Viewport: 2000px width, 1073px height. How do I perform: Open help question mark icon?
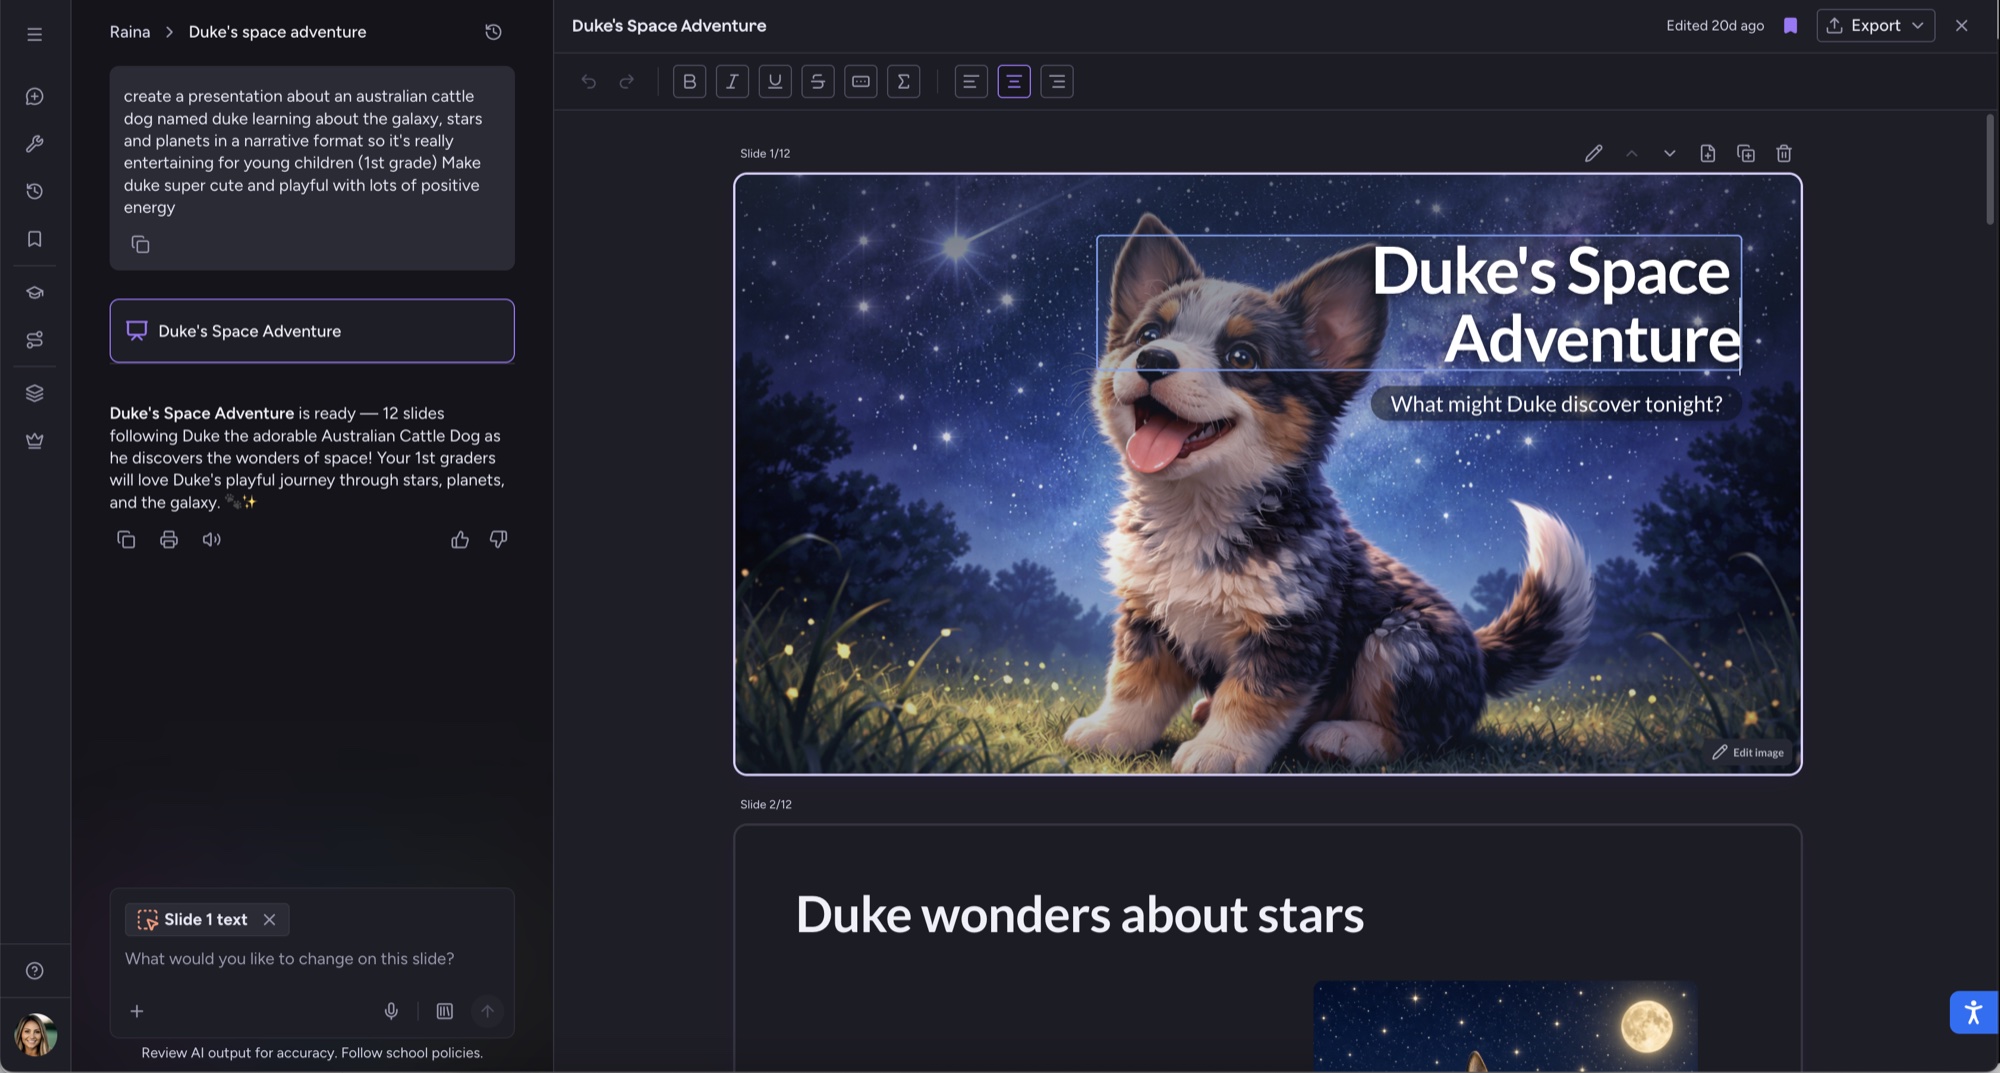(35, 971)
